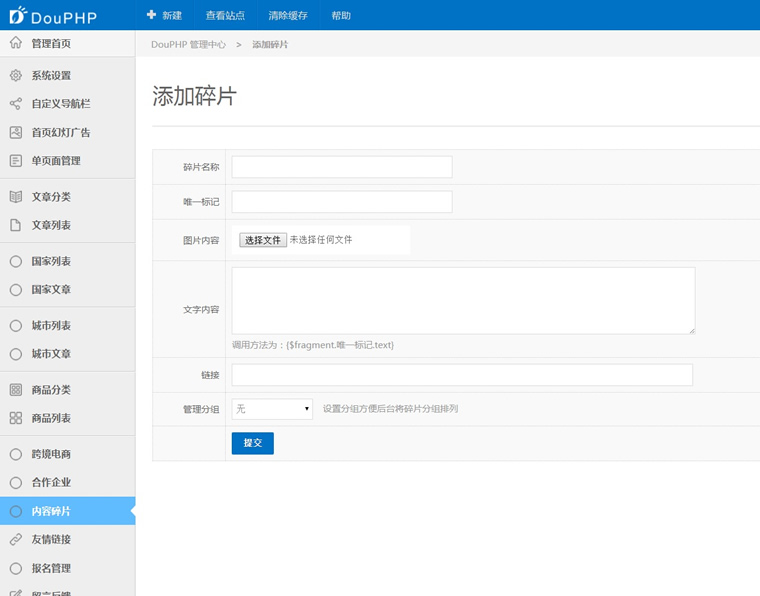
Task: Open the 管理分组 dropdown showing 无
Action: 272,409
